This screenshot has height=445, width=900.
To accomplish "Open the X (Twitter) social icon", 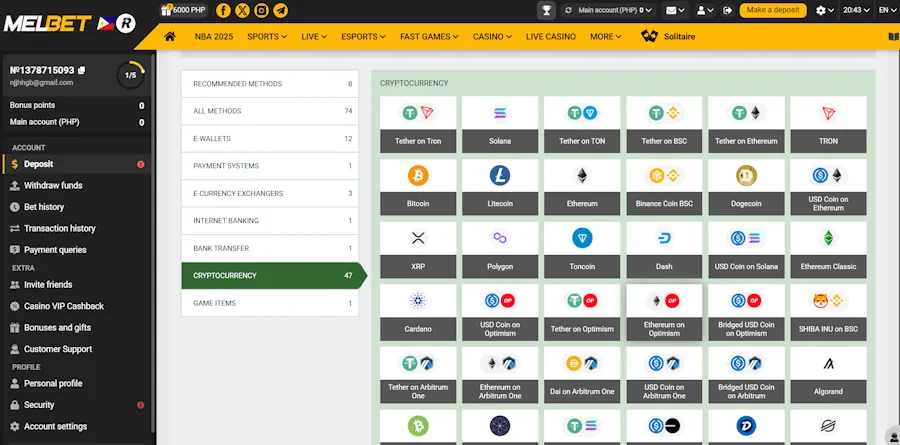I will (x=242, y=10).
